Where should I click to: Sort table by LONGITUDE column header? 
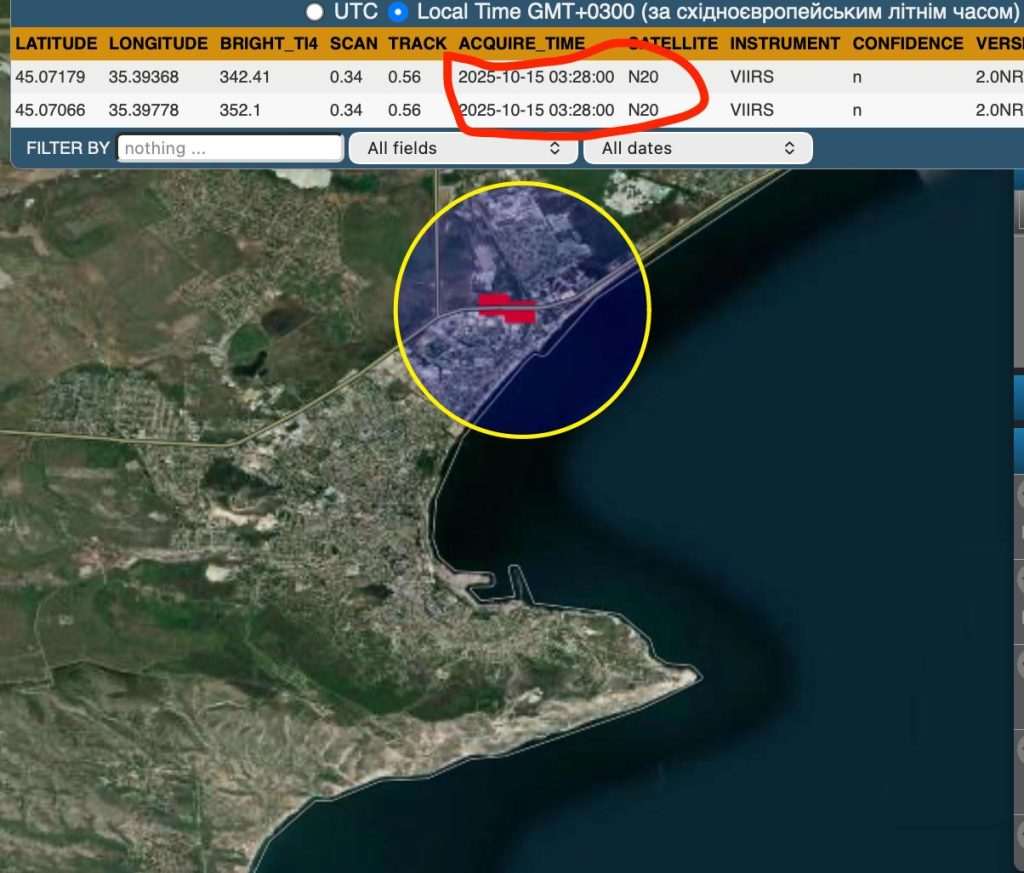(x=158, y=44)
